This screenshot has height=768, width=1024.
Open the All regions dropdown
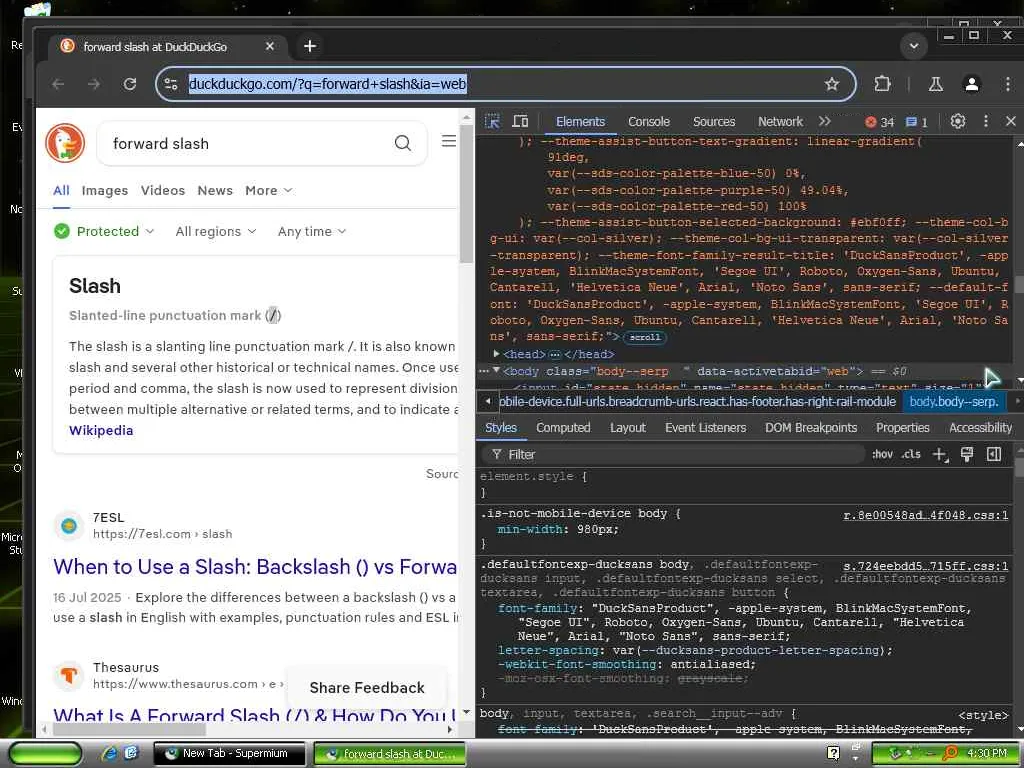pyautogui.click(x=216, y=231)
